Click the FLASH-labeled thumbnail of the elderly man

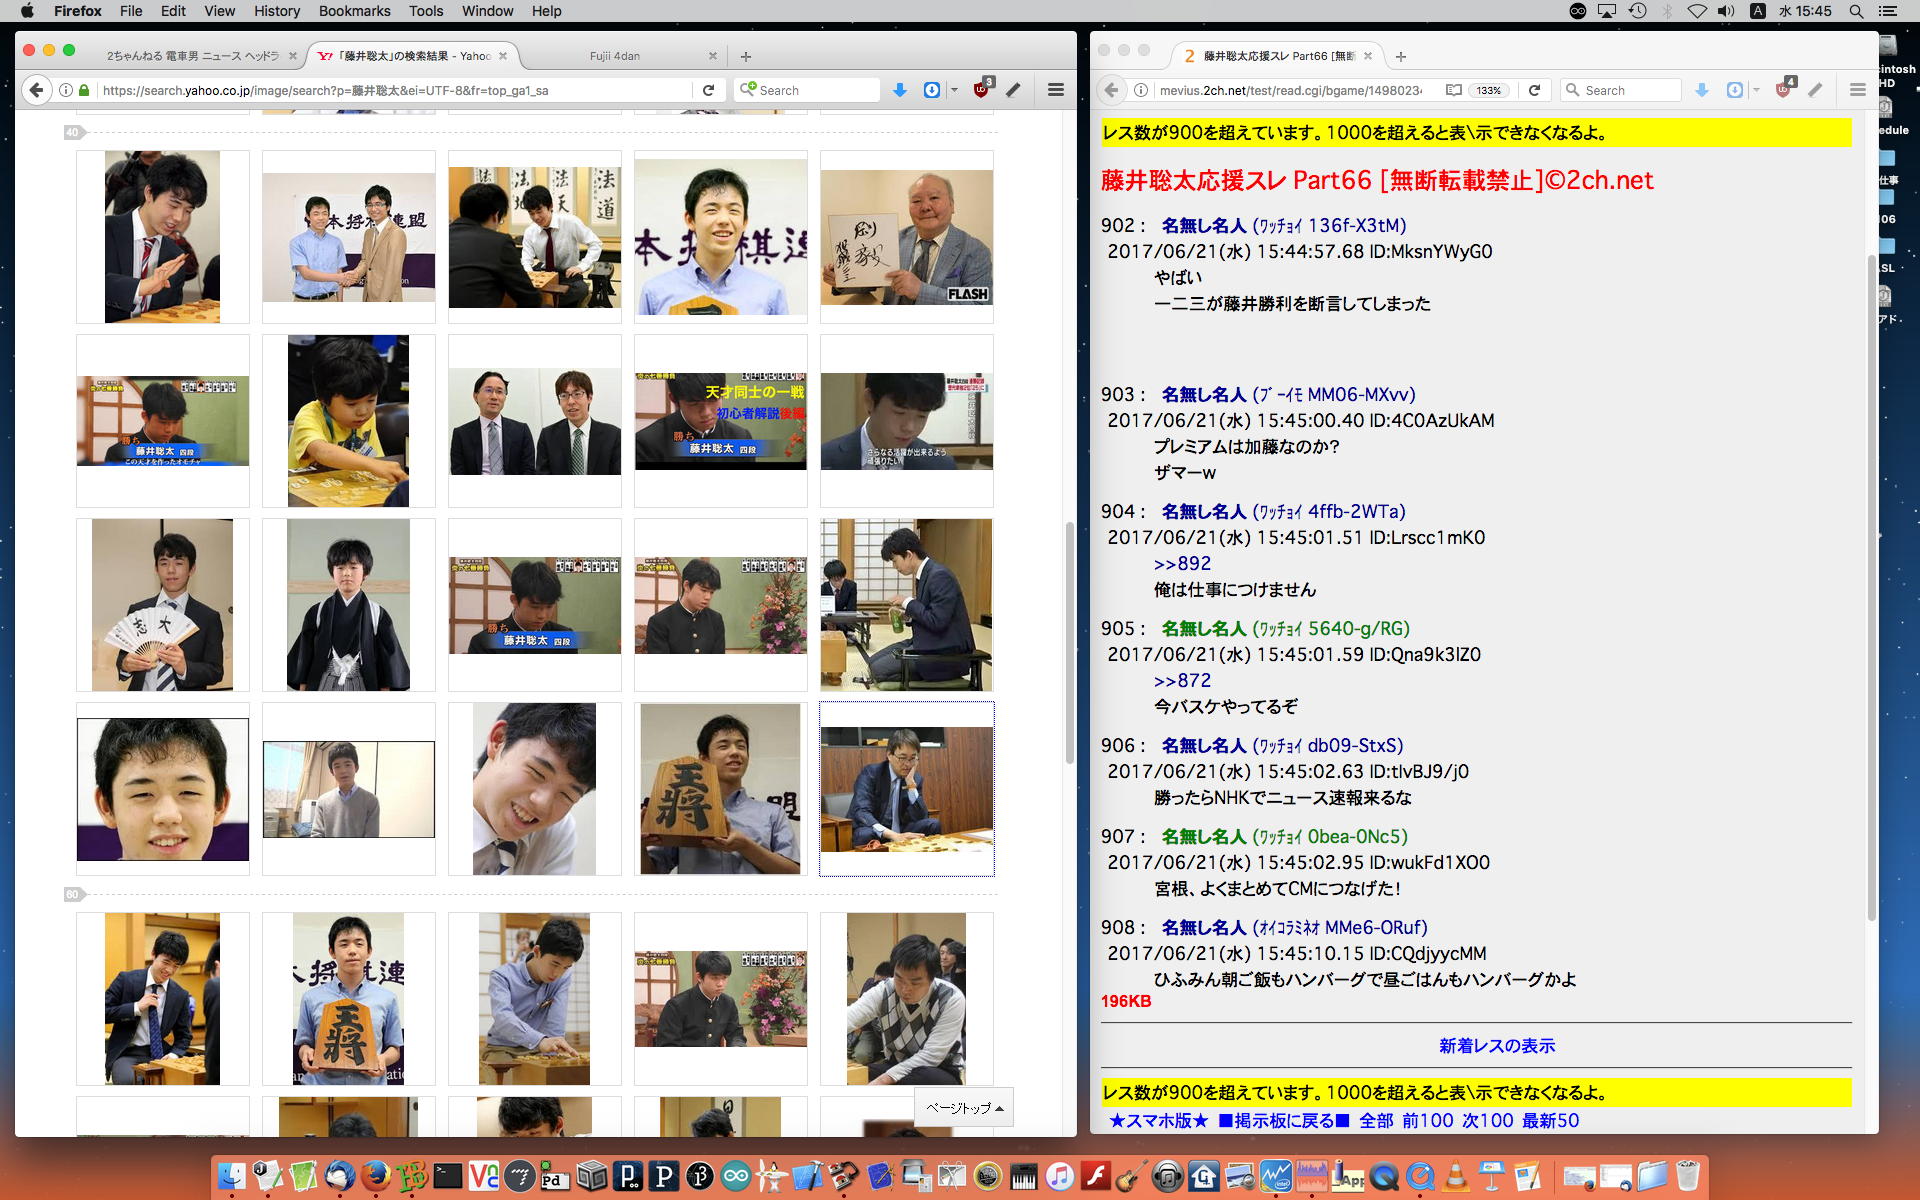[x=906, y=237]
